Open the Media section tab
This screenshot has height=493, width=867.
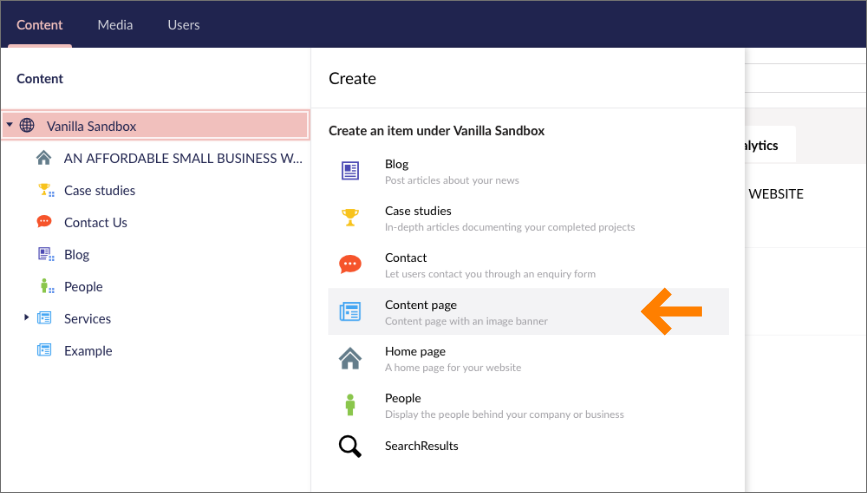click(x=115, y=25)
